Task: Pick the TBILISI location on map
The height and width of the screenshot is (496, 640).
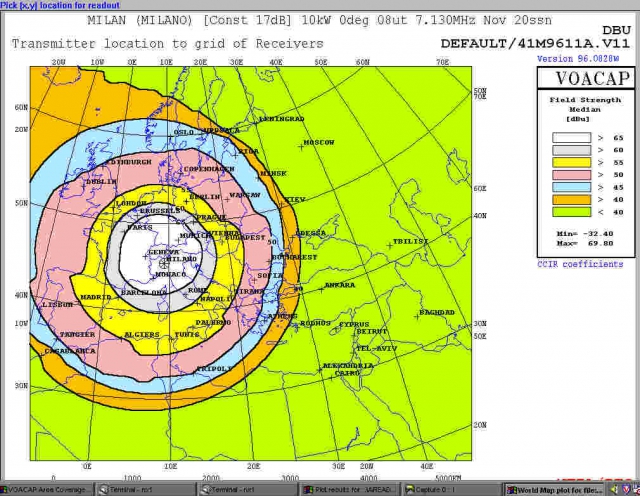Action: [x=410, y=241]
